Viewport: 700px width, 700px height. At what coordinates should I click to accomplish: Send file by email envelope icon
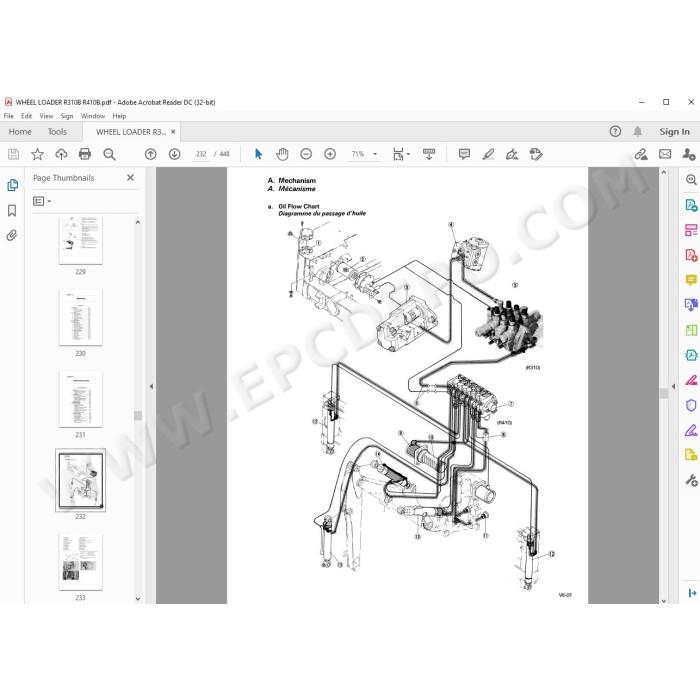point(665,154)
